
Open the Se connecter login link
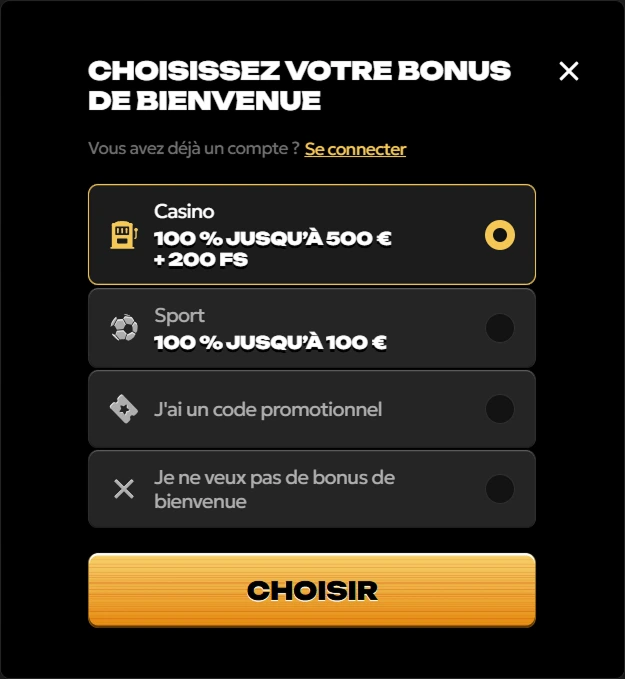[355, 149]
